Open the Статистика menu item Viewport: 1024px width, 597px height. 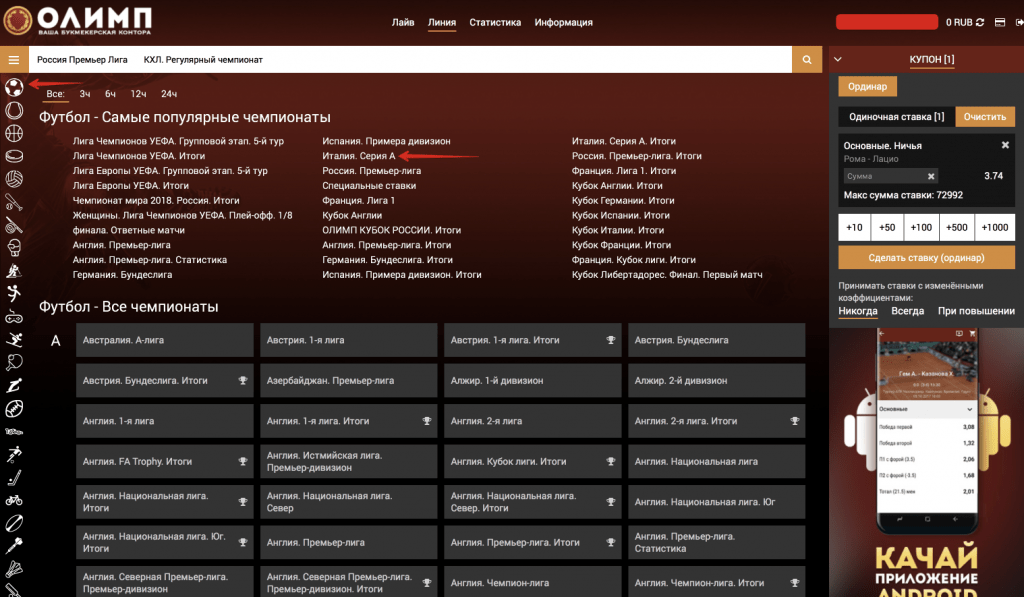[x=495, y=22]
